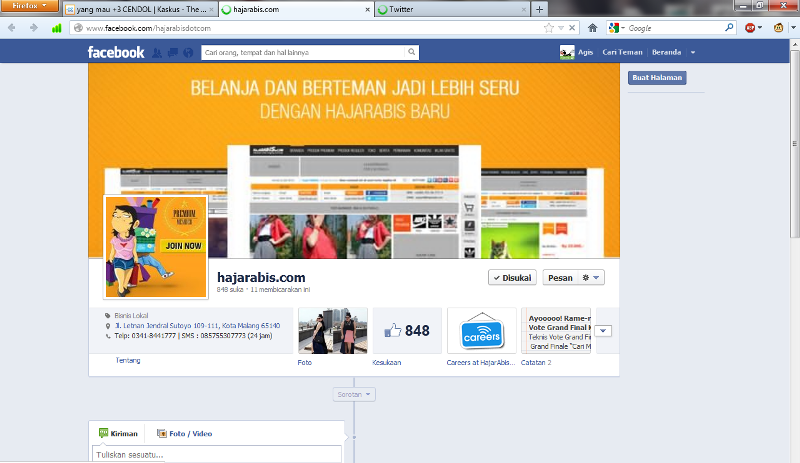
Task: Click Firefox forward arrow
Action: [x=33, y=28]
